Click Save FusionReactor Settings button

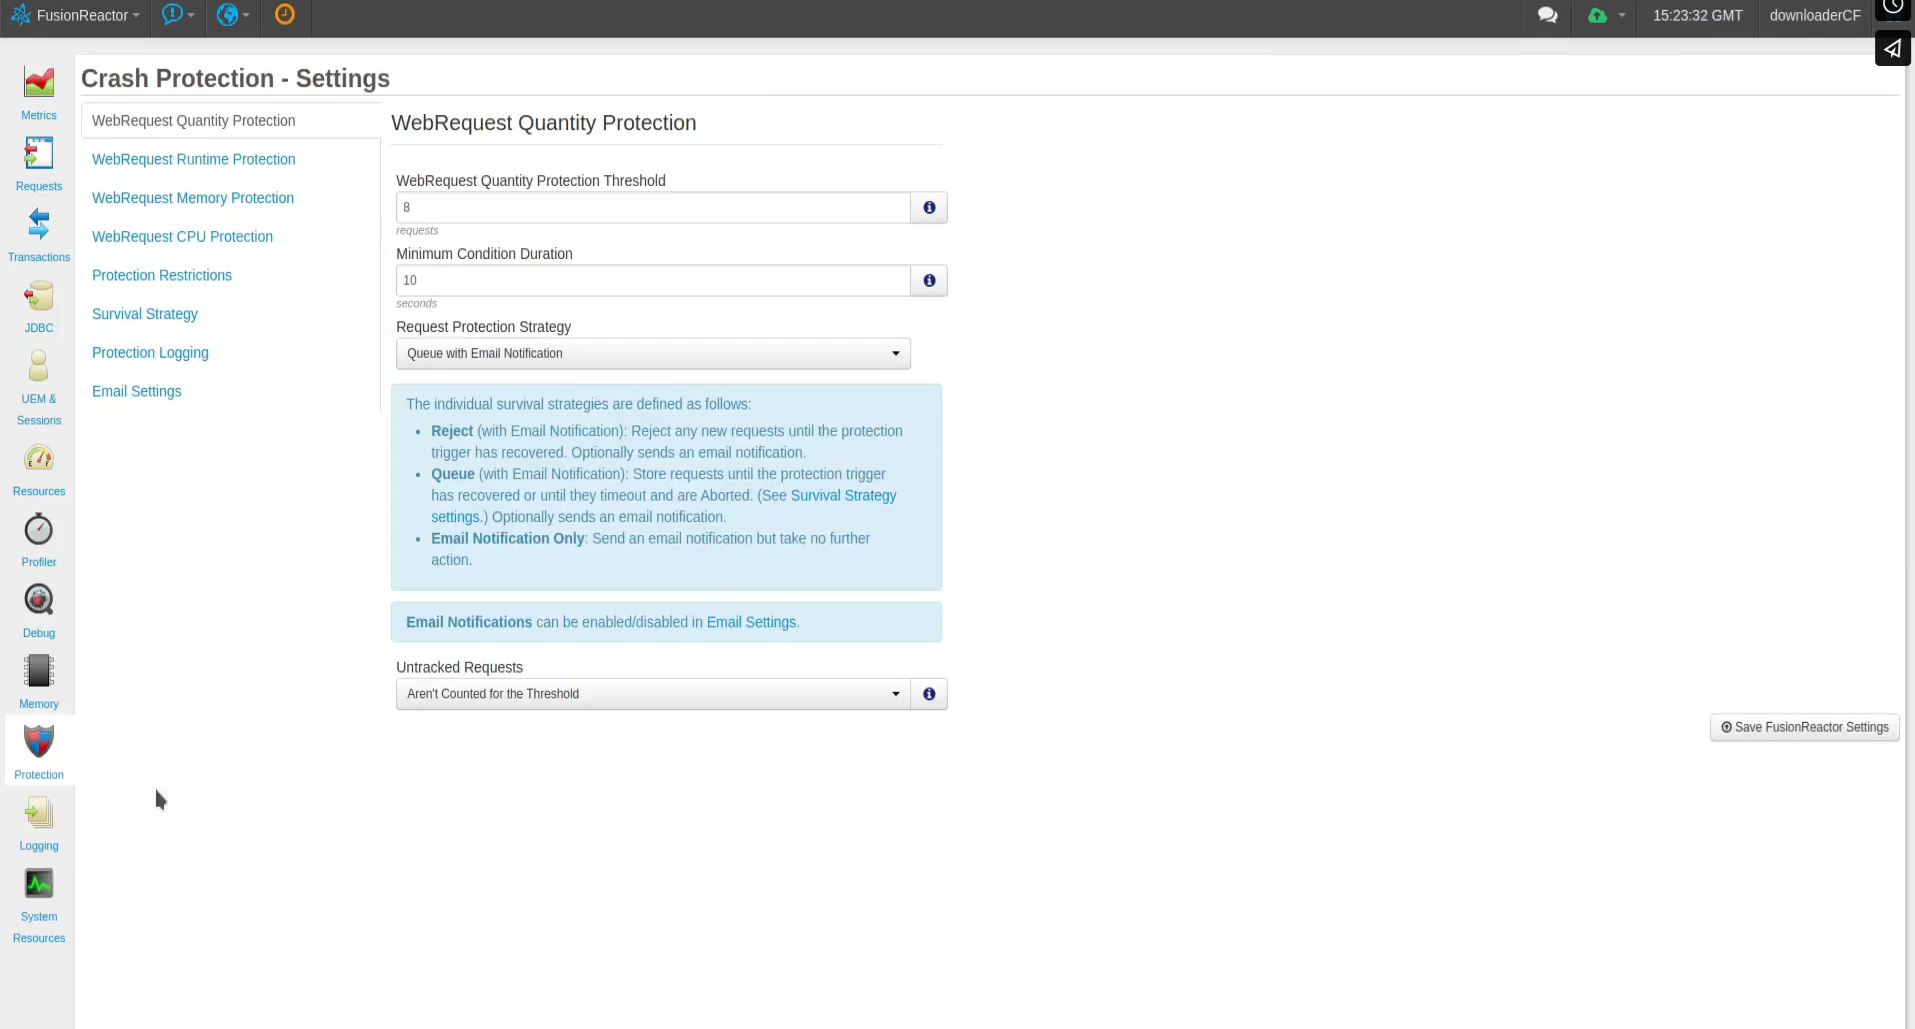pyautogui.click(x=1805, y=727)
